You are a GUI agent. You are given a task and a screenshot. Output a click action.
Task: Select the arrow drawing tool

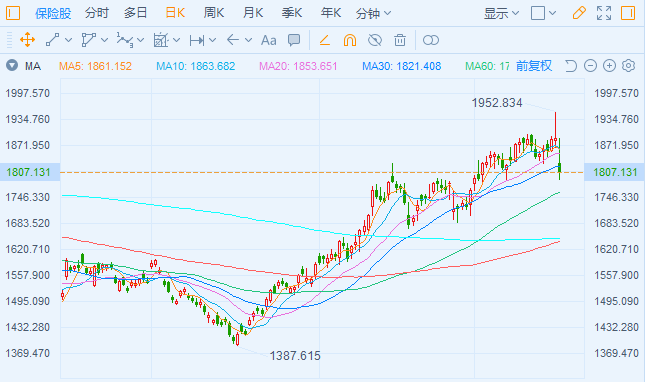[x=233, y=40]
